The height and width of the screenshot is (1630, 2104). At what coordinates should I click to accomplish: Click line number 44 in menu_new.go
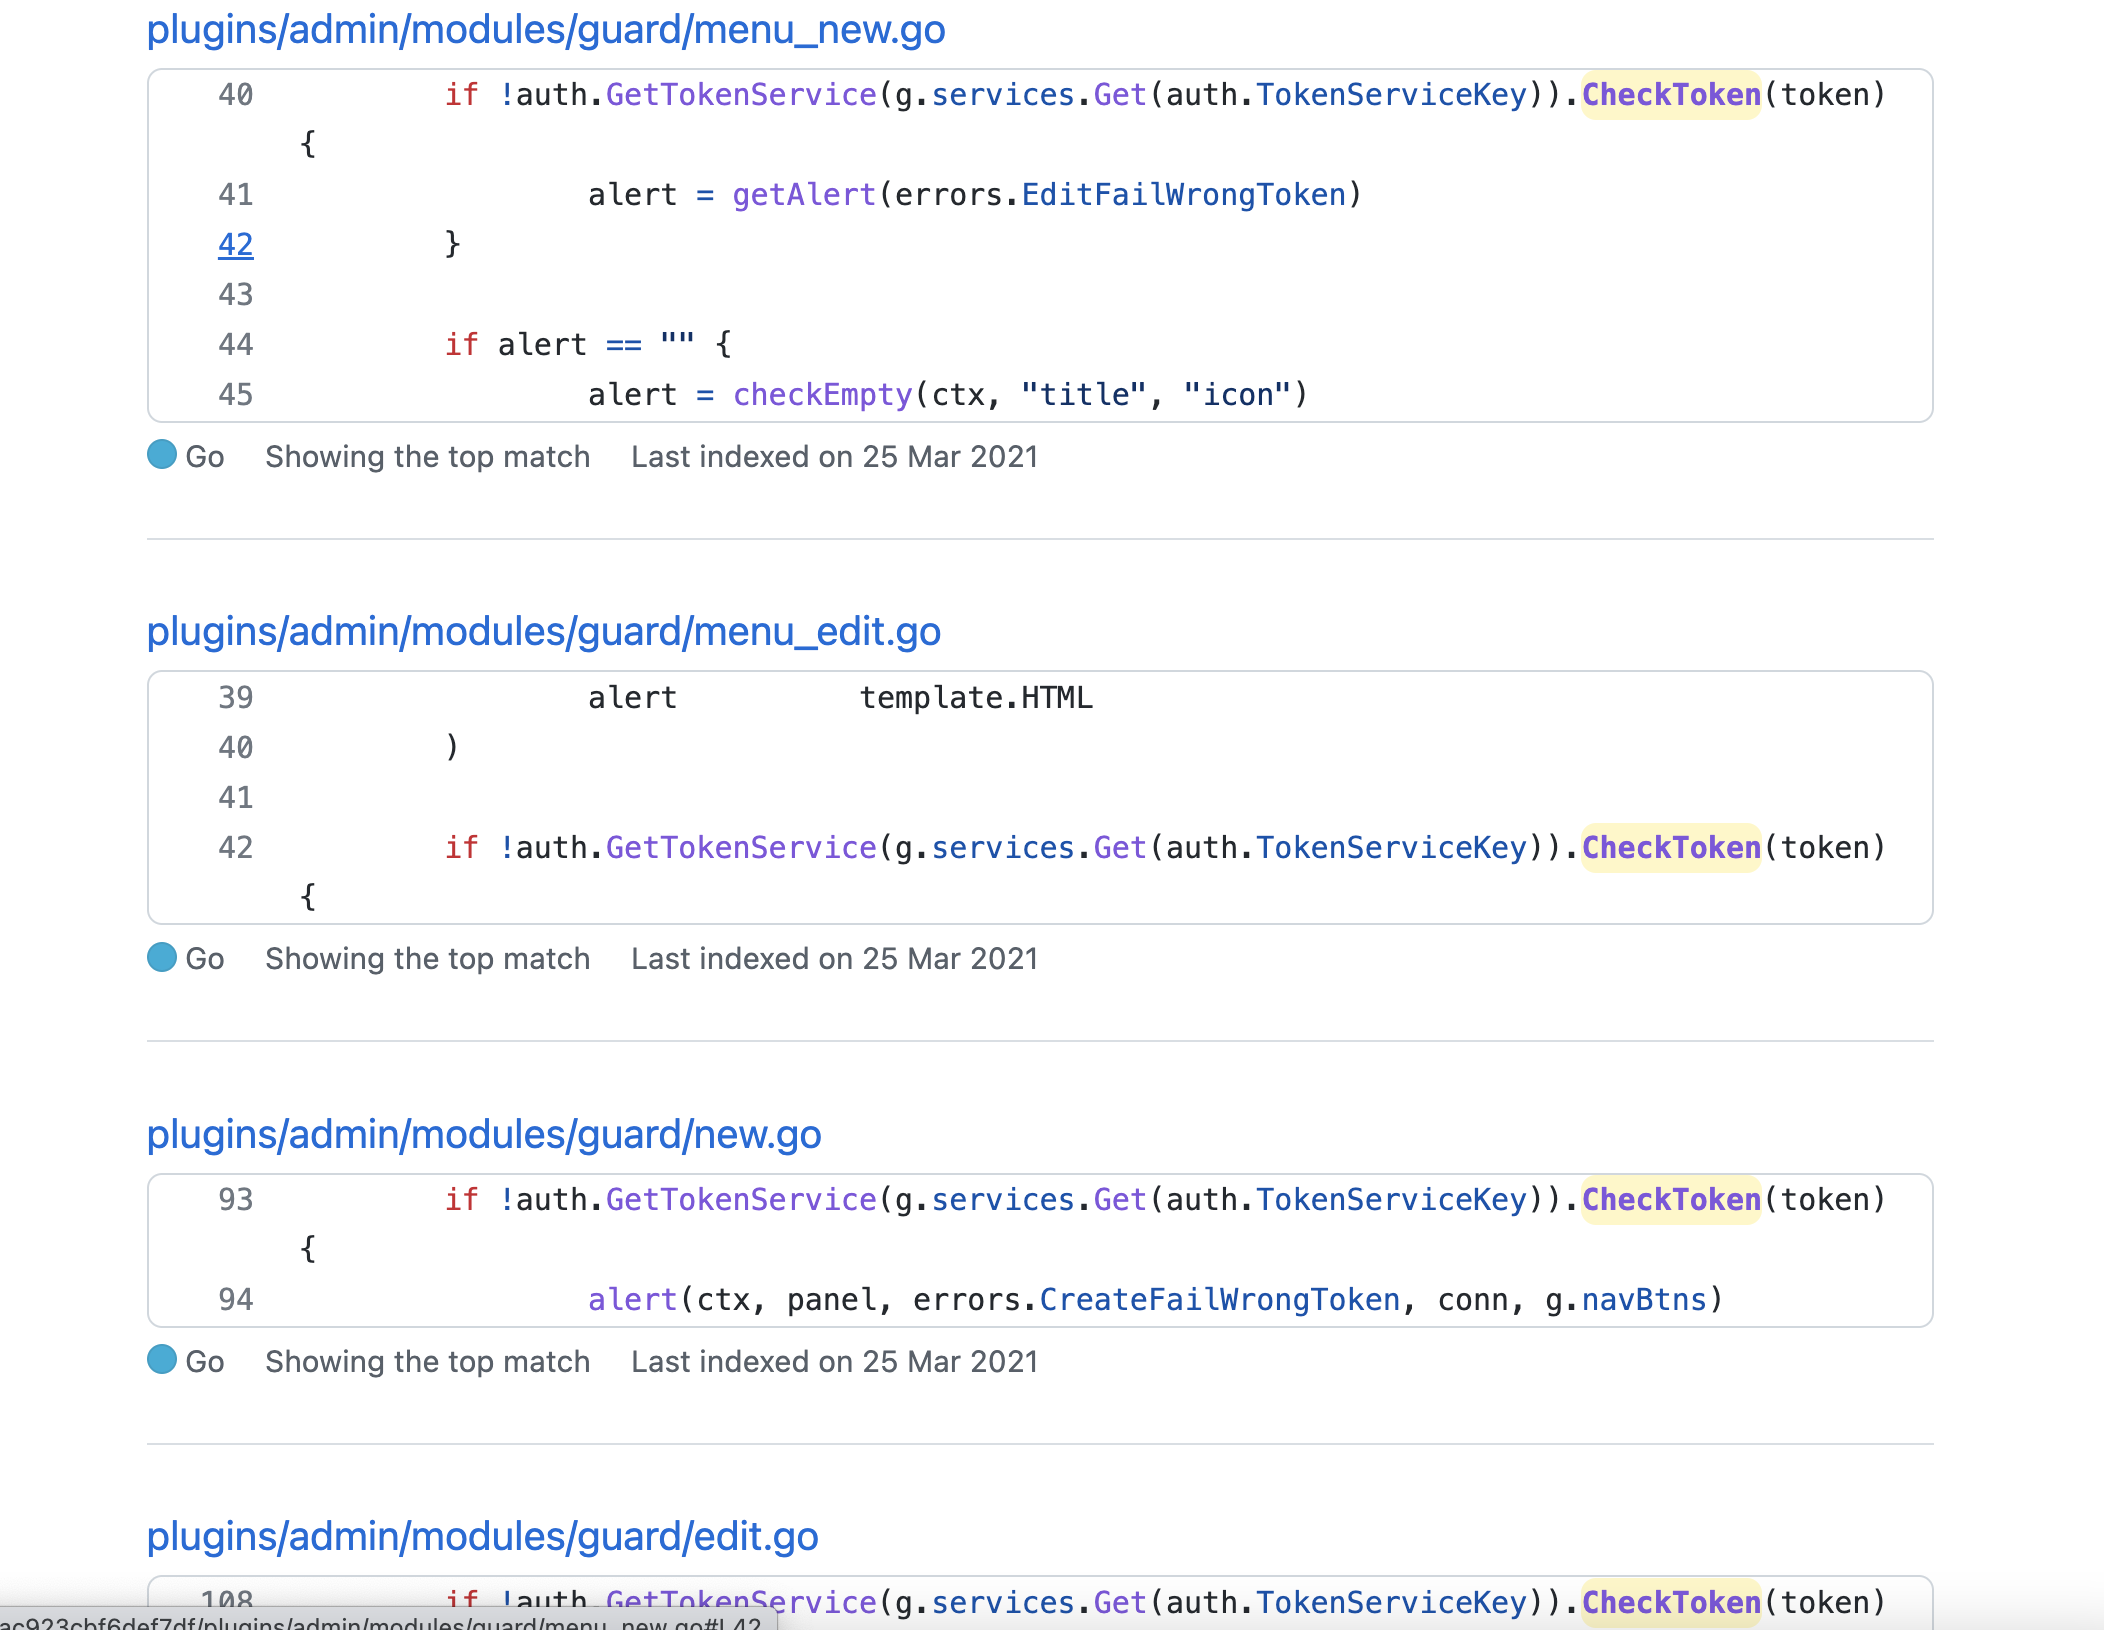tap(236, 345)
